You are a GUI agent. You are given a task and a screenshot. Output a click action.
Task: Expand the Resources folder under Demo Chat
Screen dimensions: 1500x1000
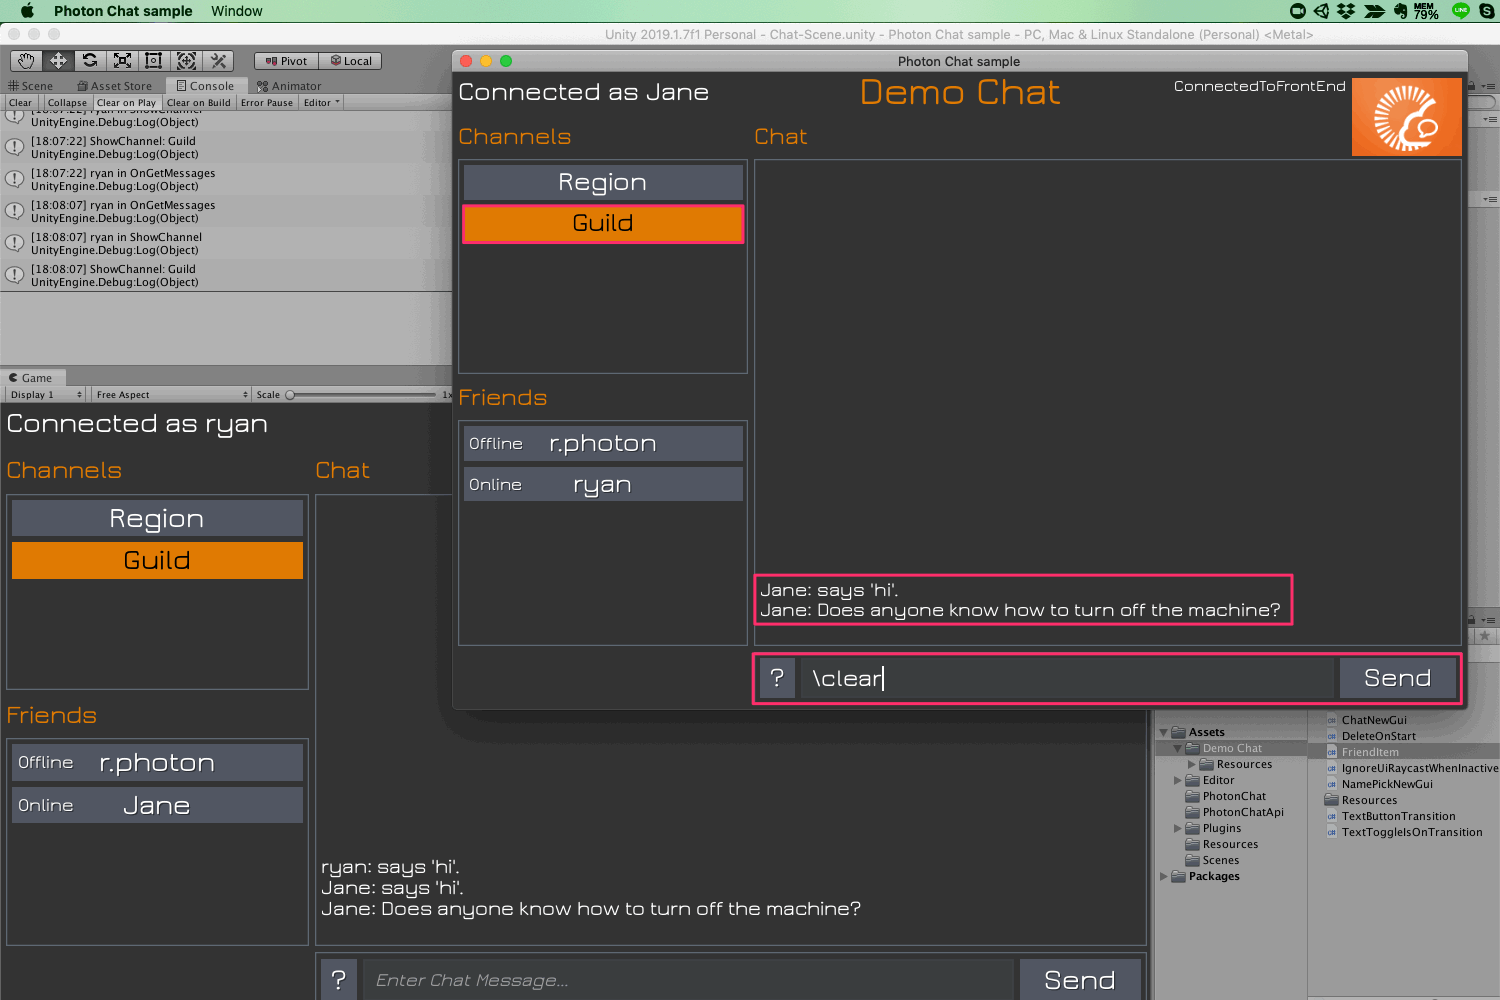pos(1191,765)
